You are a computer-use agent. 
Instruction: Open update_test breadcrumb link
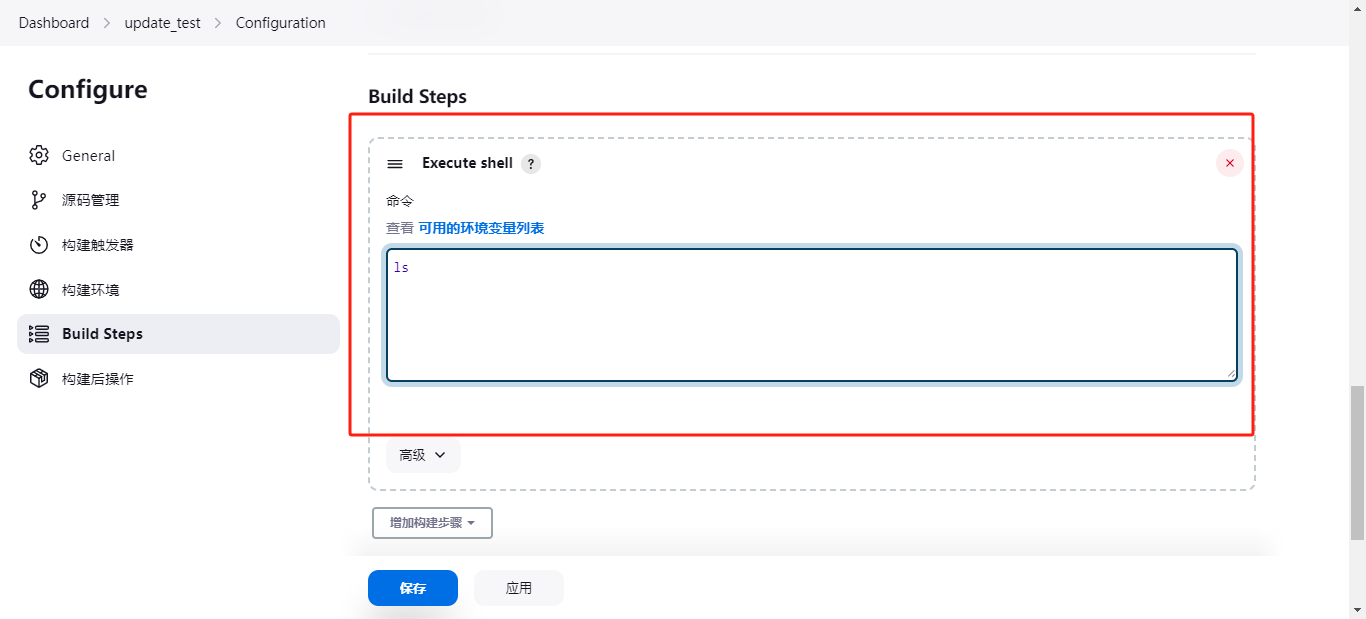(162, 23)
